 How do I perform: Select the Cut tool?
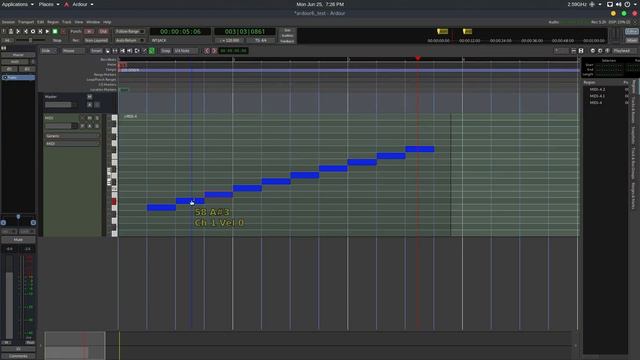tap(122, 51)
